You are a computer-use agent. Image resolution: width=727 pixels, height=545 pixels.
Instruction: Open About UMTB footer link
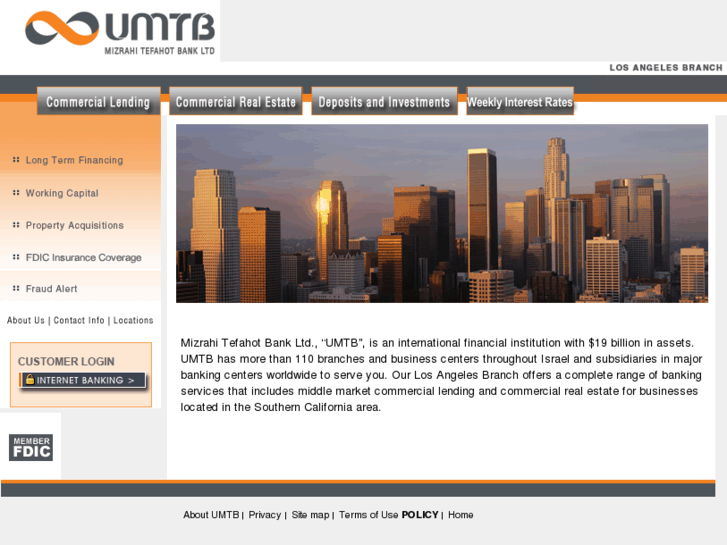click(x=211, y=515)
